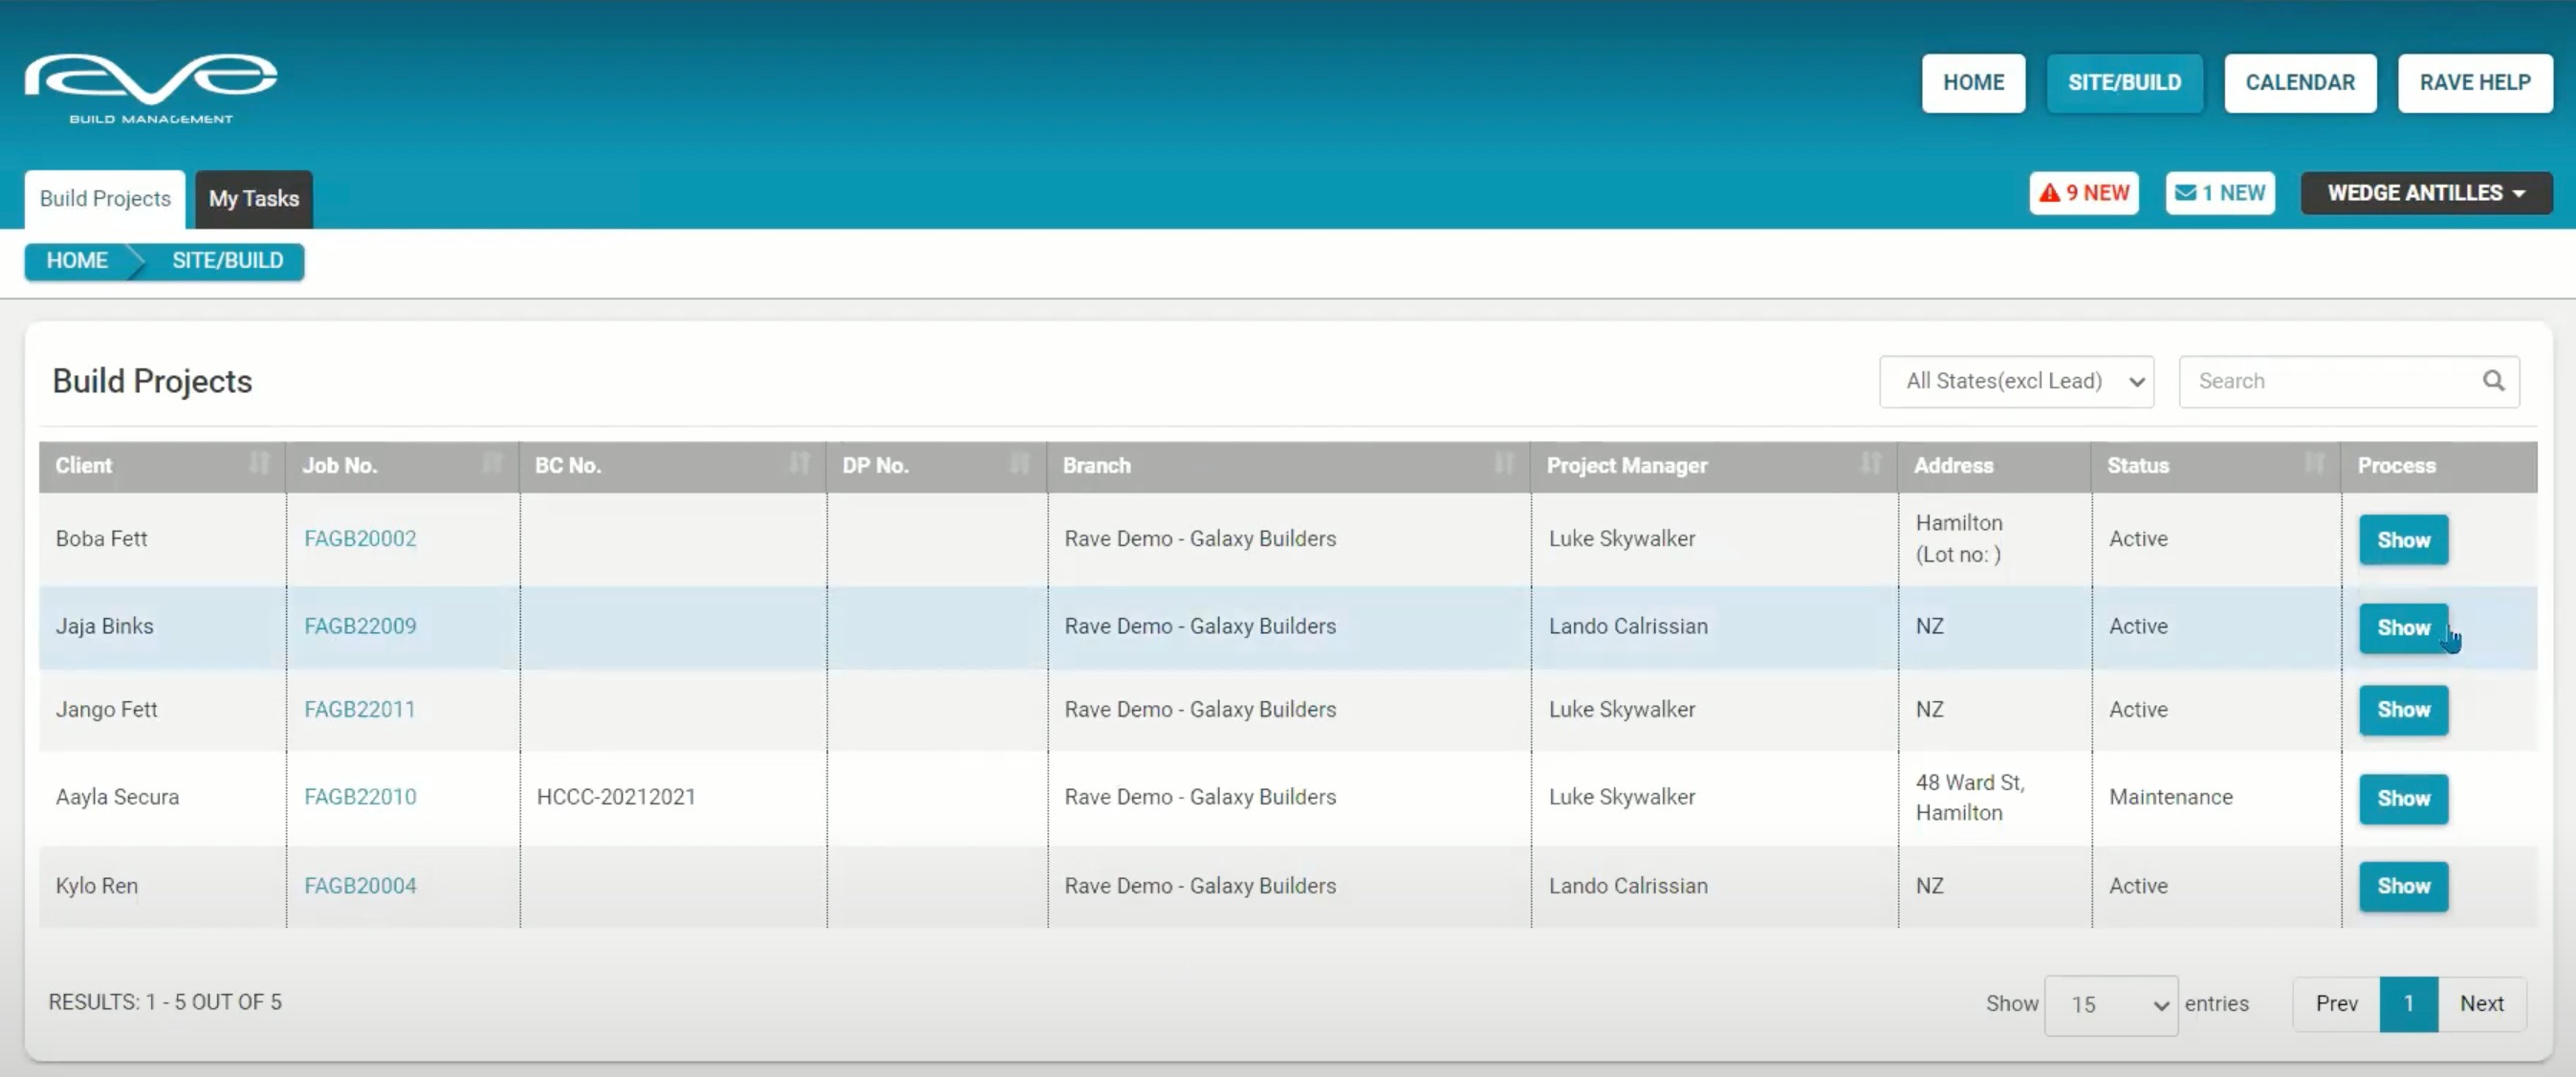
Task: Sort by Status column sort icon
Action: (2314, 464)
